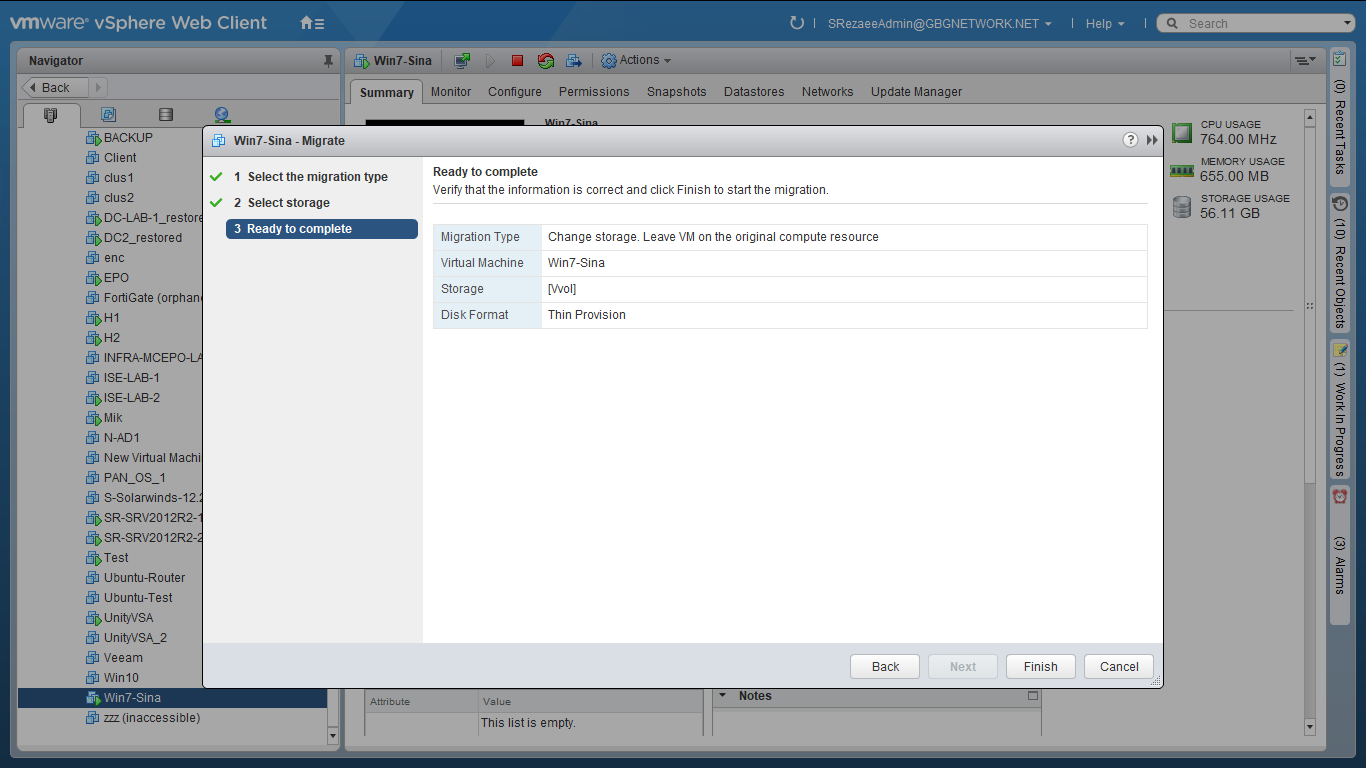Image resolution: width=1366 pixels, height=768 pixels.
Task: Select DC2_restored VM in tree
Action: point(143,238)
